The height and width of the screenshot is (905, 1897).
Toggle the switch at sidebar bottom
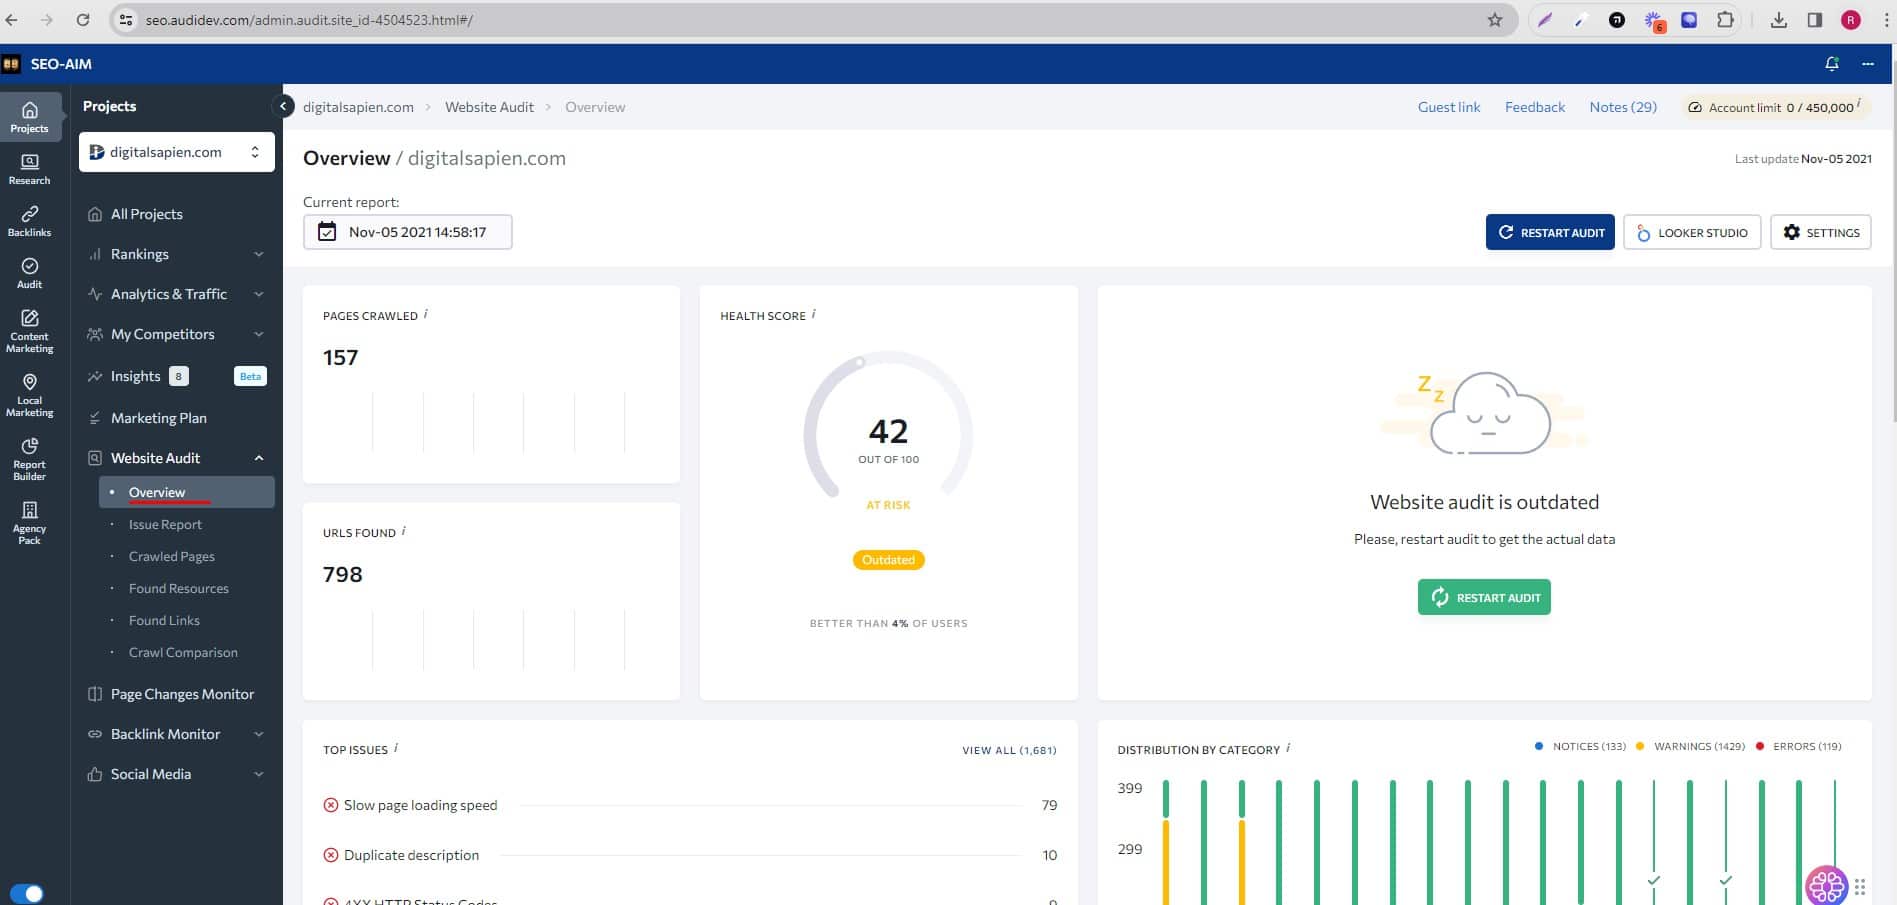[26, 893]
